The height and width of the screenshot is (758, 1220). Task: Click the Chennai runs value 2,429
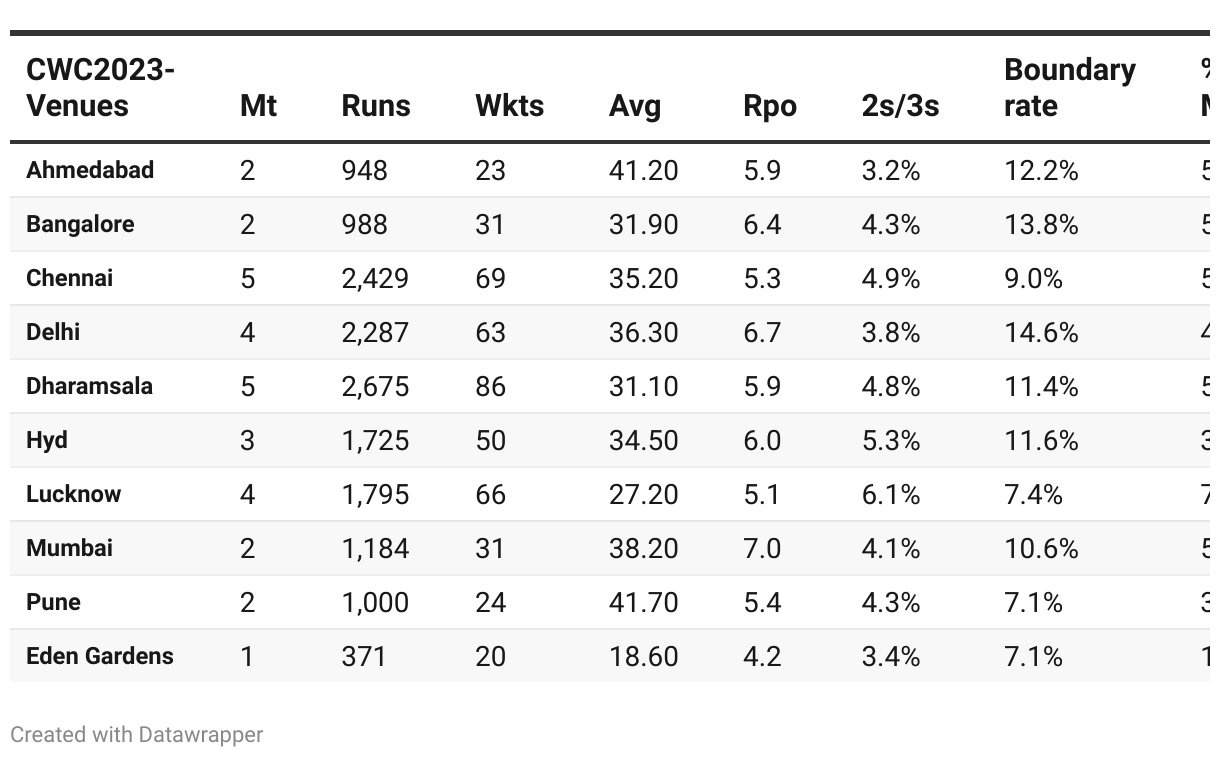click(x=375, y=278)
